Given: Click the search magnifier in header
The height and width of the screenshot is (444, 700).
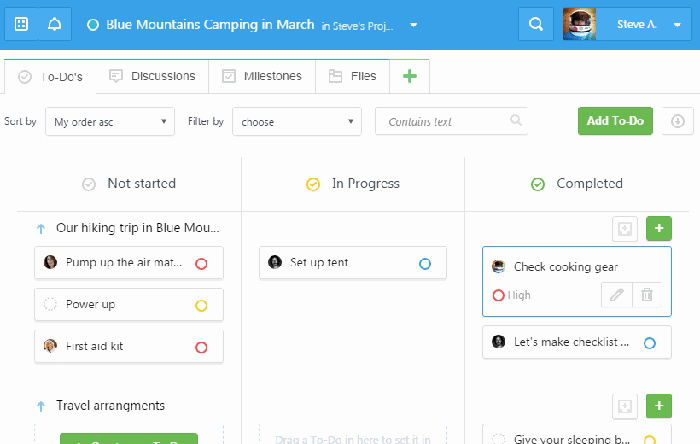Looking at the screenshot, I should click(x=536, y=24).
